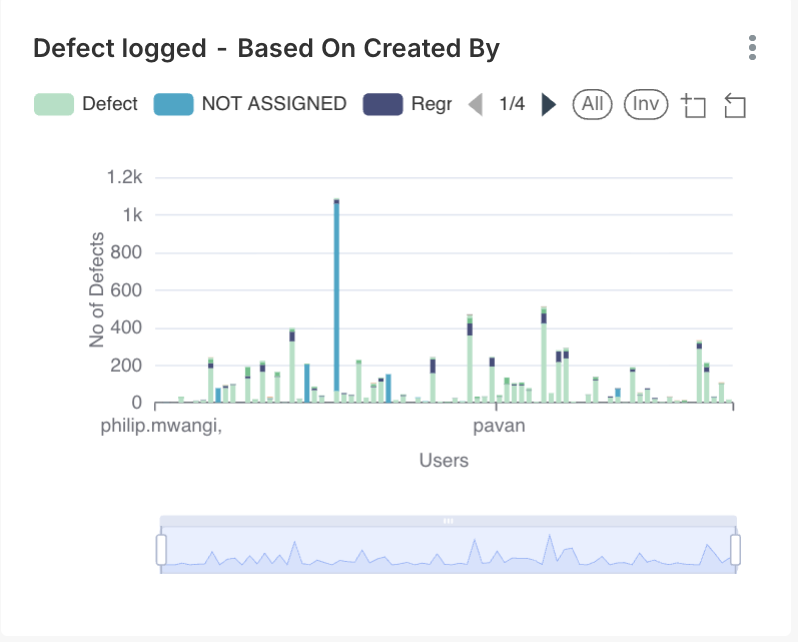Click the pavan x-axis label
The height and width of the screenshot is (642, 798).
tap(499, 427)
